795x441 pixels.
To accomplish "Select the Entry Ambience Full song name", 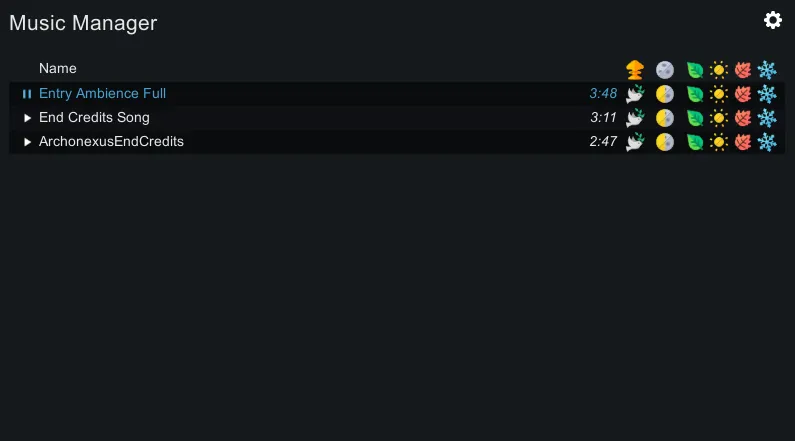I will pyautogui.click(x=102, y=93).
